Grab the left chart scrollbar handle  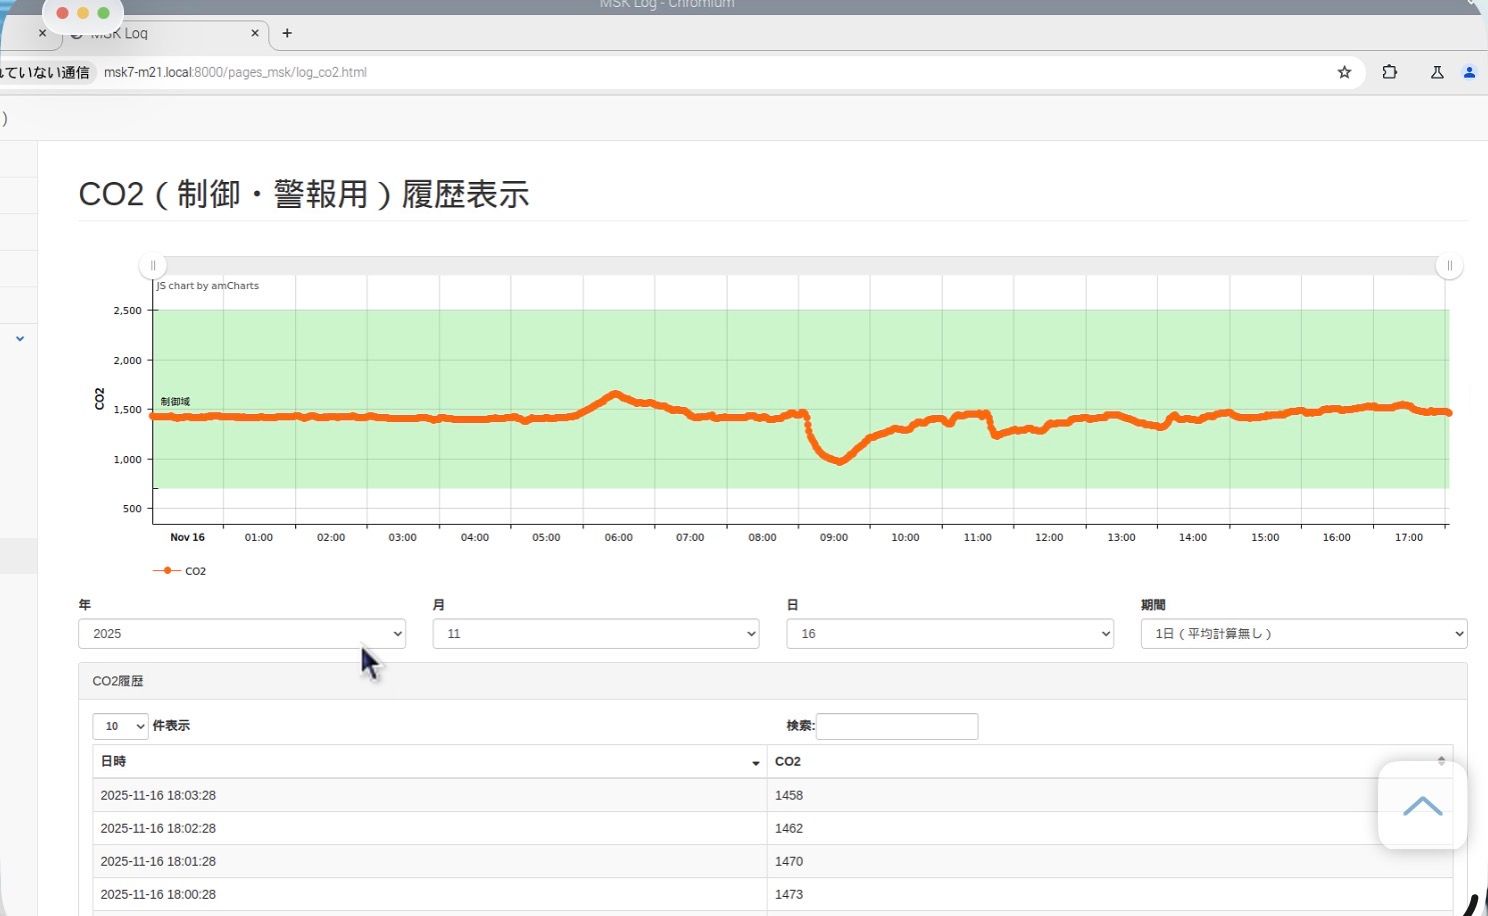click(x=153, y=266)
